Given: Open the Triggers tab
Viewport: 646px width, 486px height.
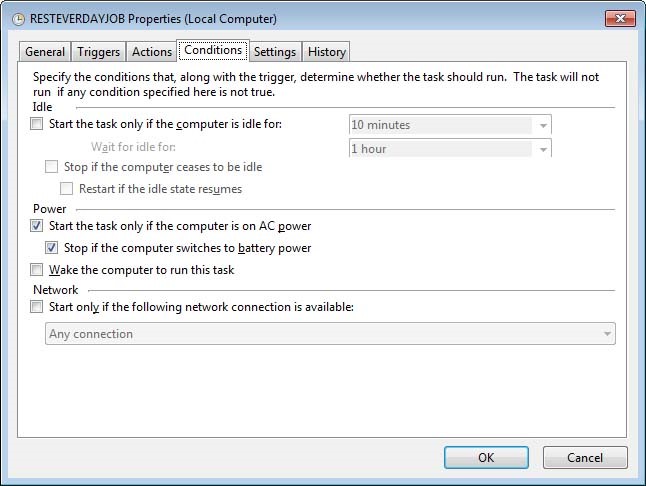Looking at the screenshot, I should point(98,52).
